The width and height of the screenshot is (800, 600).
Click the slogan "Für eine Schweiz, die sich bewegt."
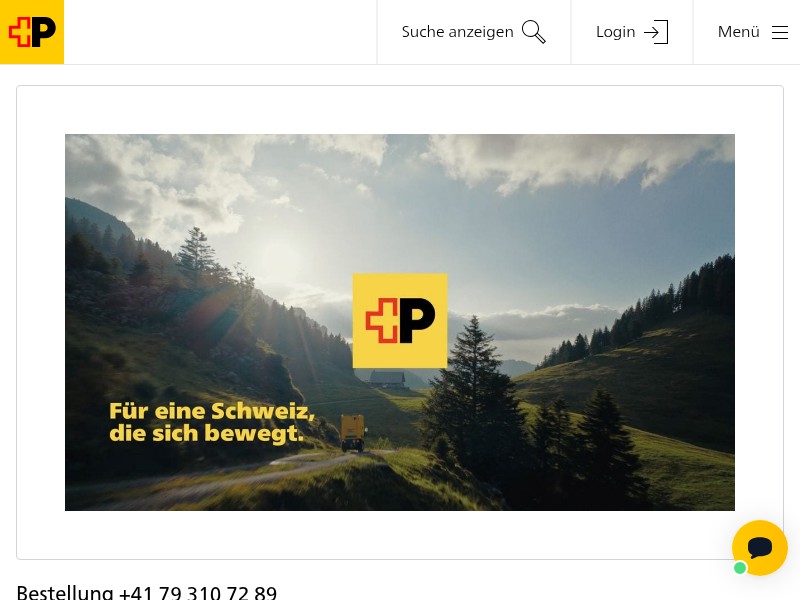point(211,422)
